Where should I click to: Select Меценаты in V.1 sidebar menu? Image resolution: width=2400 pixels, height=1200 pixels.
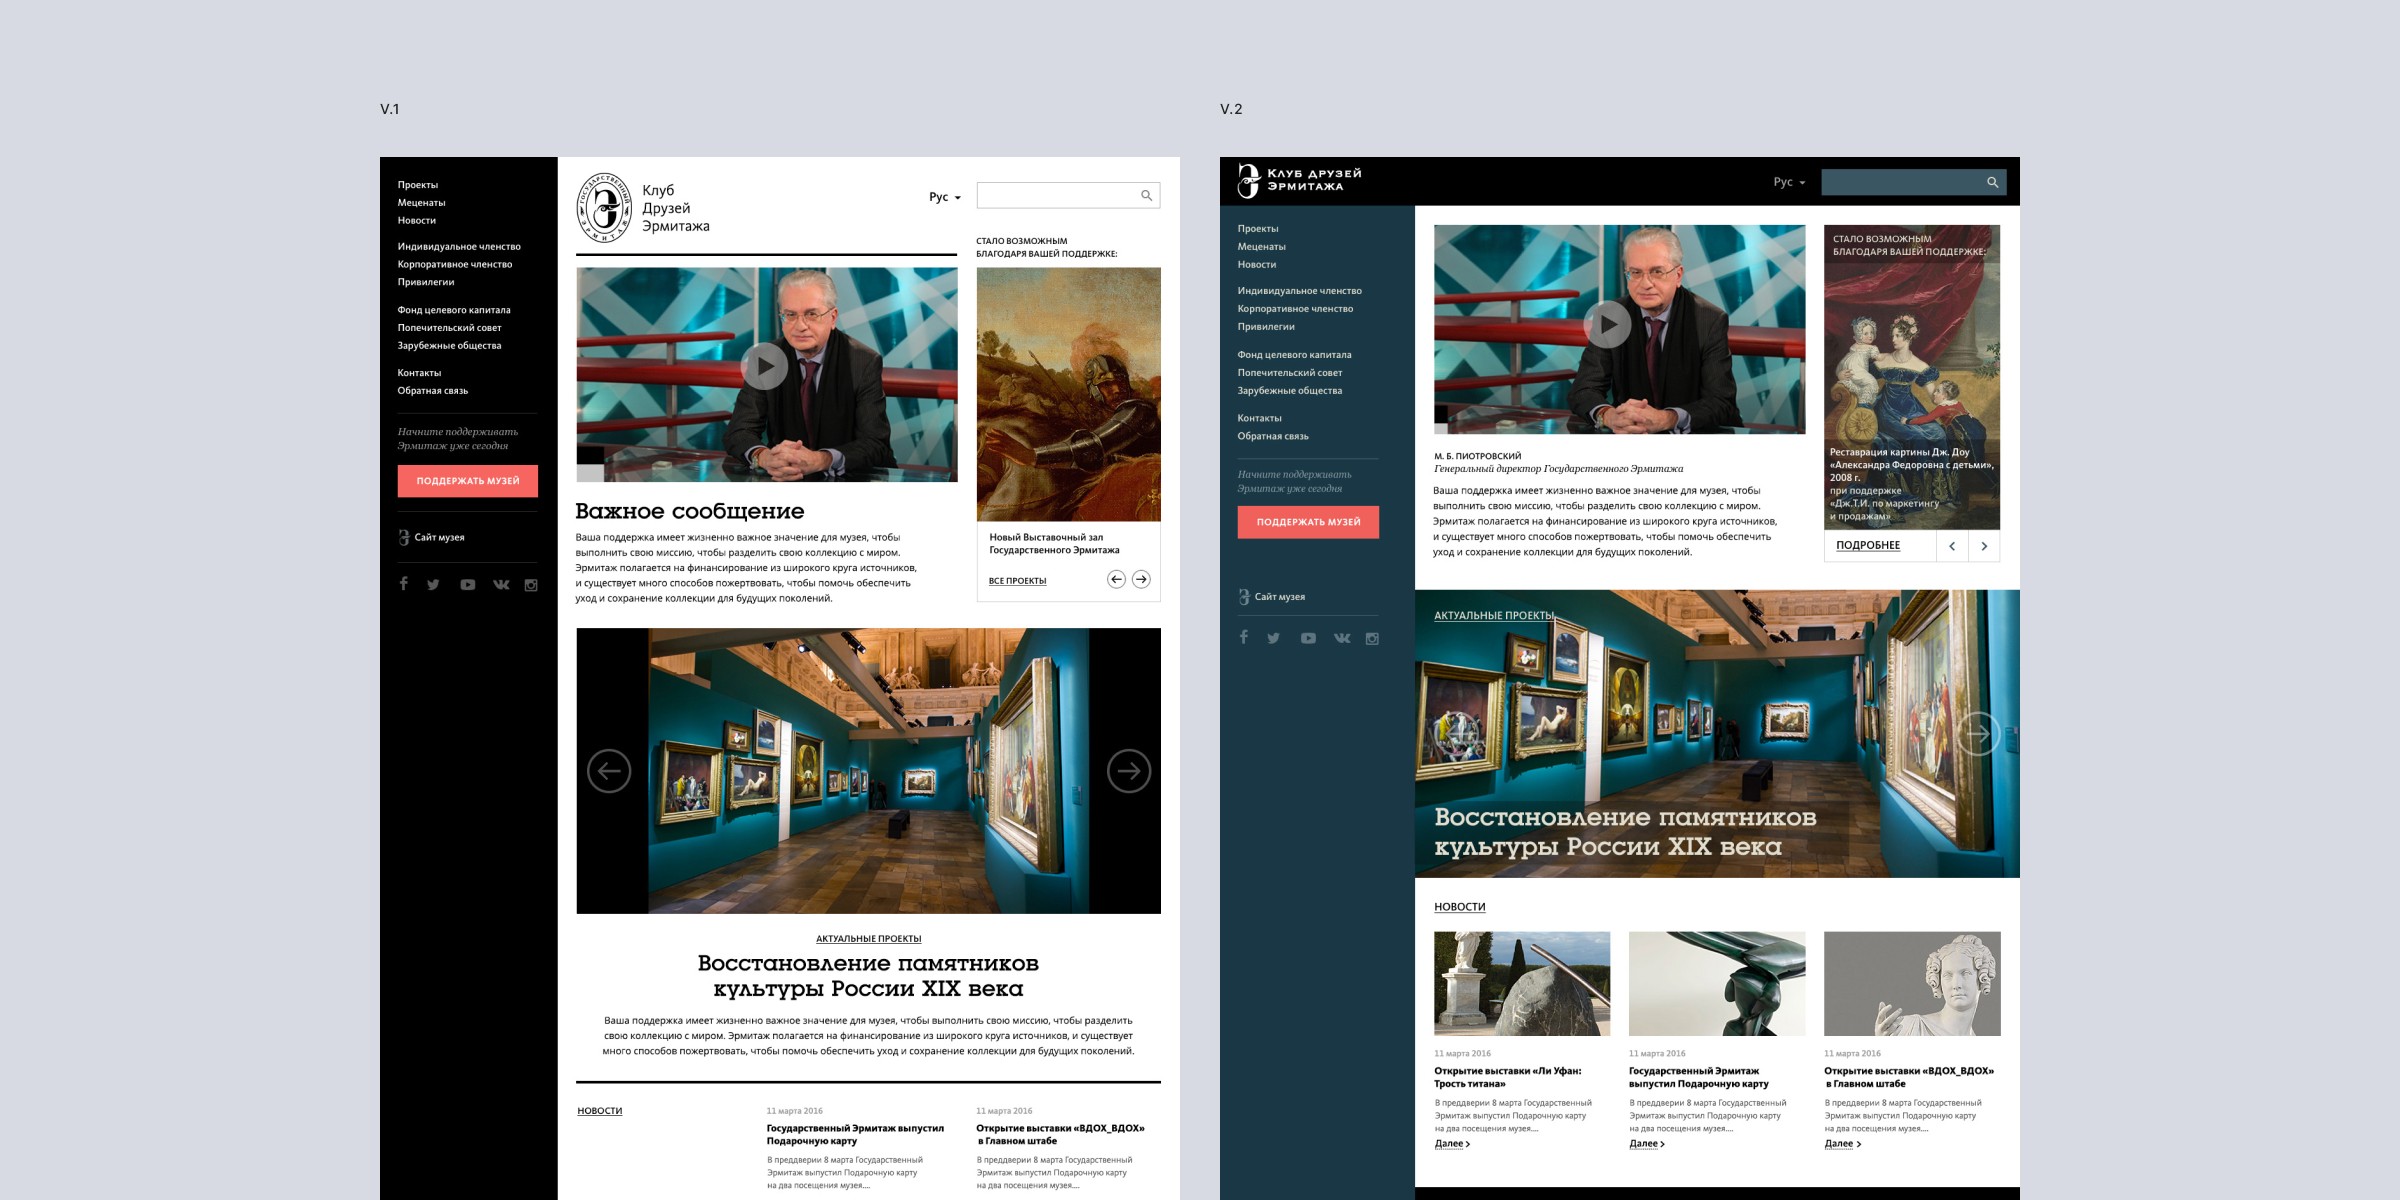click(x=421, y=203)
